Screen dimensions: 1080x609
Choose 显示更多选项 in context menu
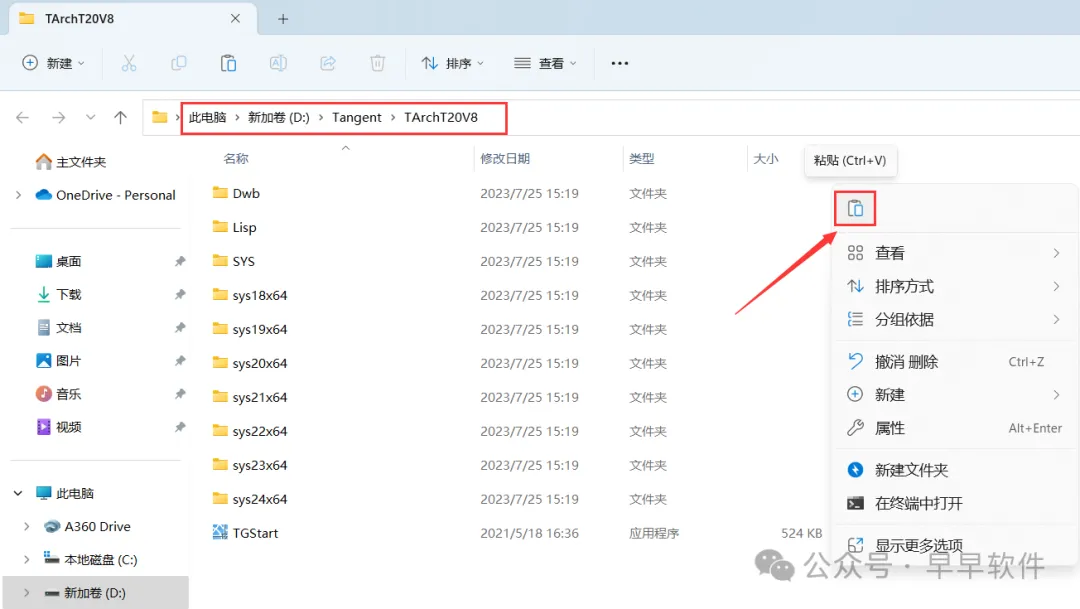[954, 545]
